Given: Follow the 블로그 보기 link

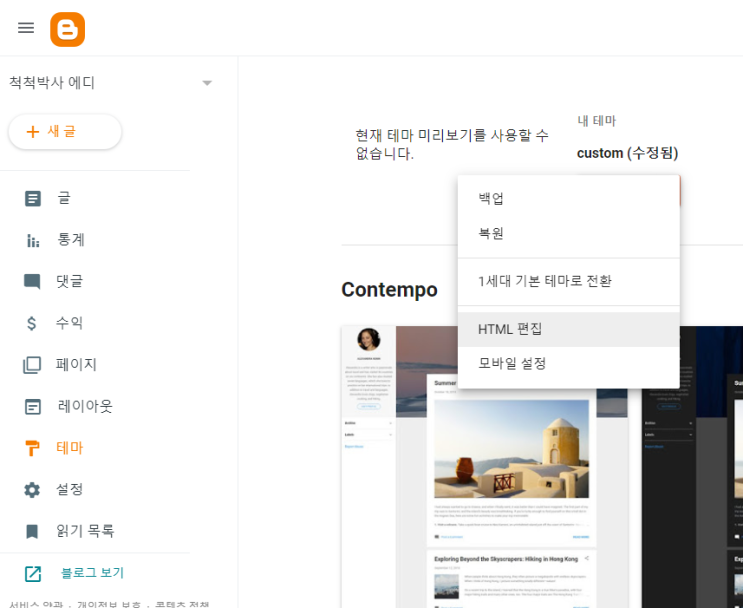Looking at the screenshot, I should coord(92,572).
